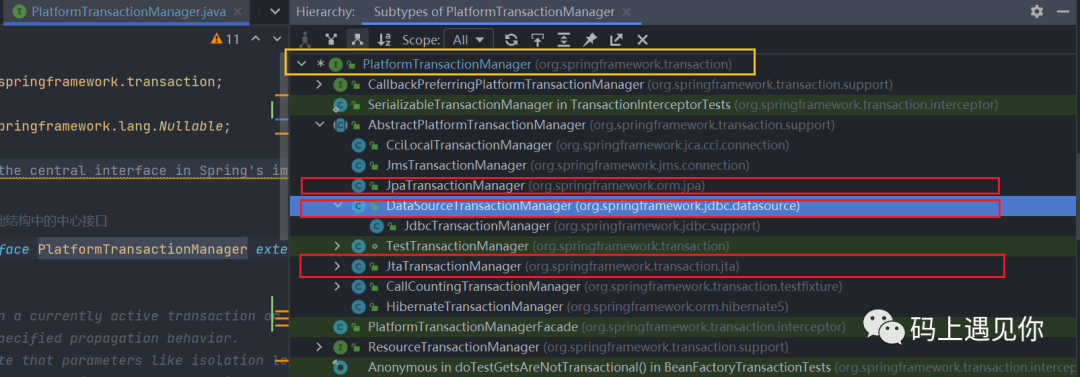Toggle subtypes hierarchy view button
1080x377 pixels.
point(356,40)
